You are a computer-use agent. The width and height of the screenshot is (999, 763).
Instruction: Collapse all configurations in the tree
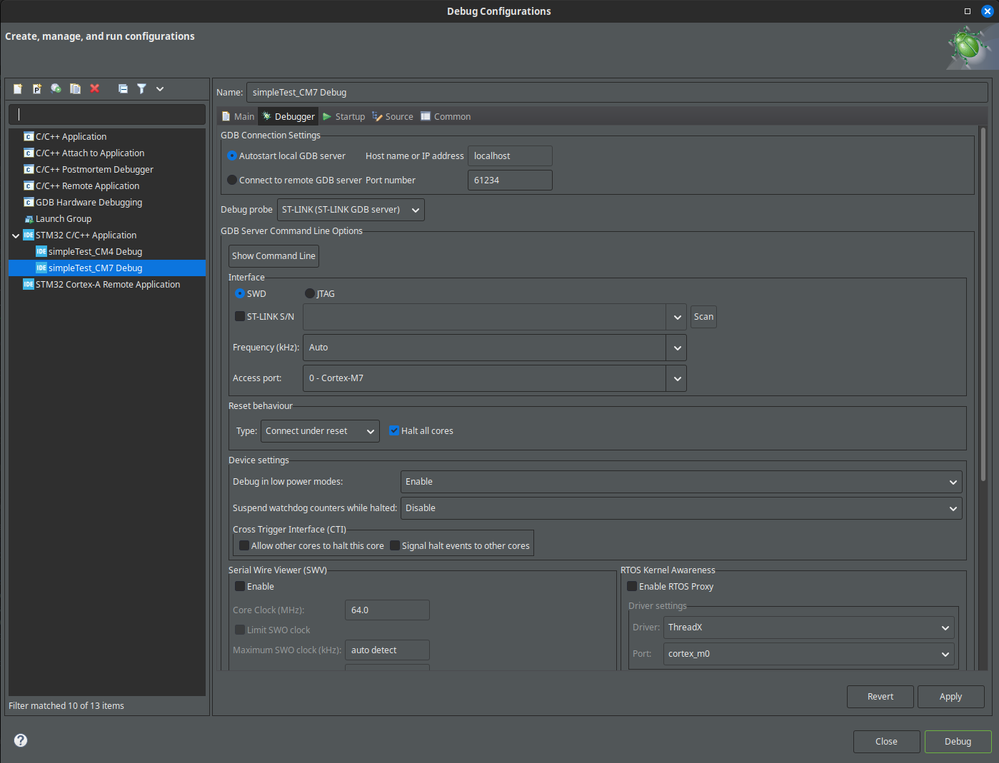tap(123, 89)
